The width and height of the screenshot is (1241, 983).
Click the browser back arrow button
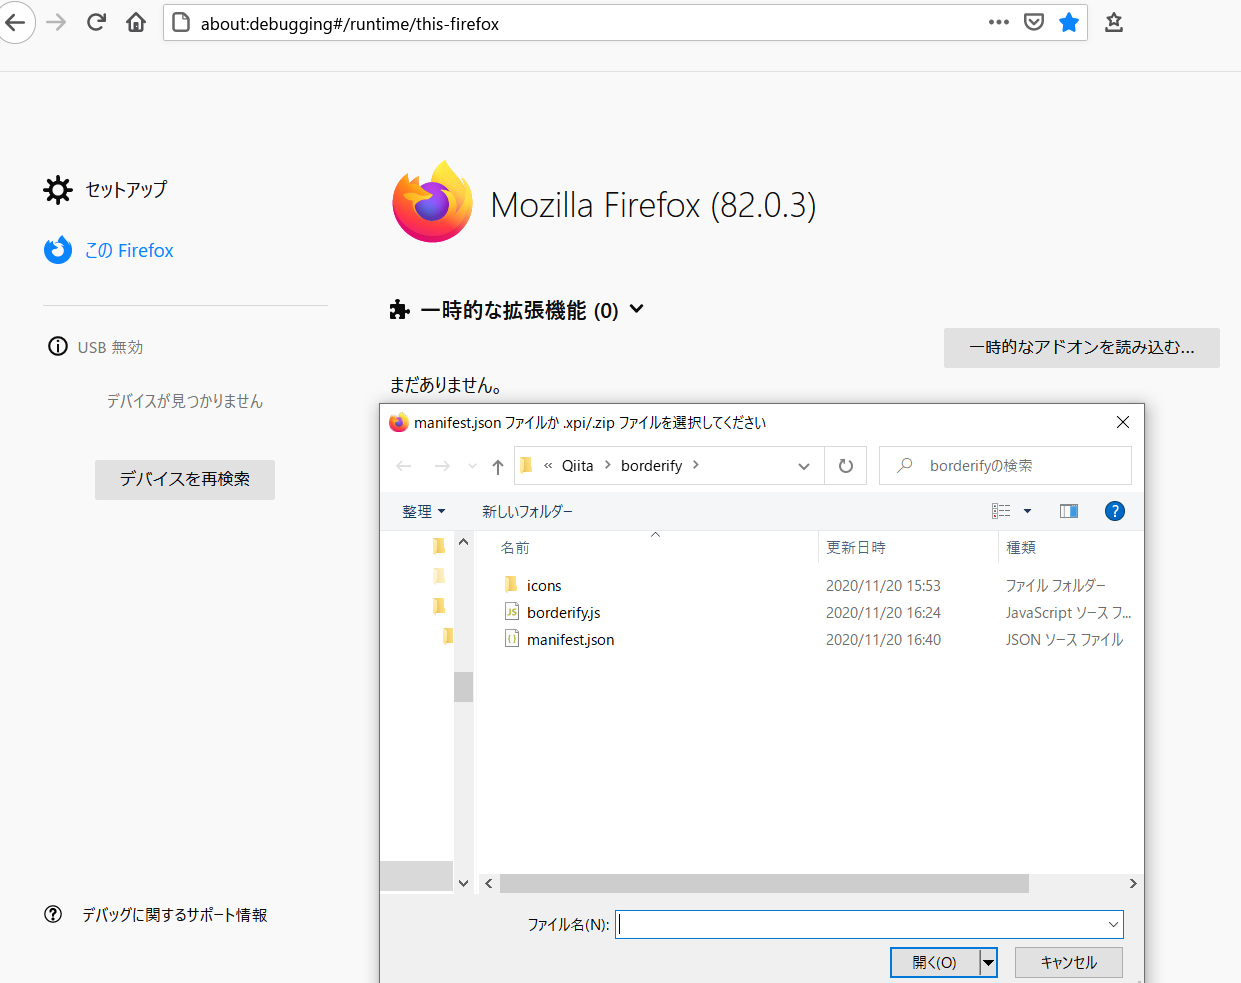(x=16, y=23)
